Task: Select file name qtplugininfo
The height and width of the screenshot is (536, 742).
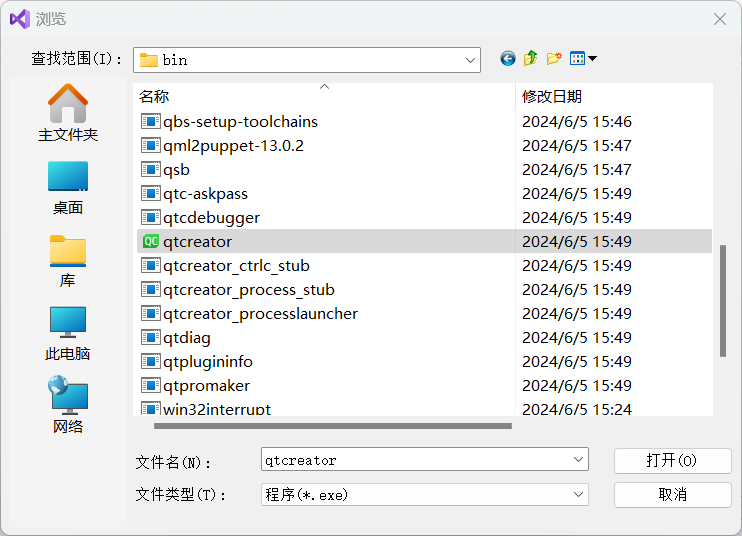Action: [x=208, y=361]
